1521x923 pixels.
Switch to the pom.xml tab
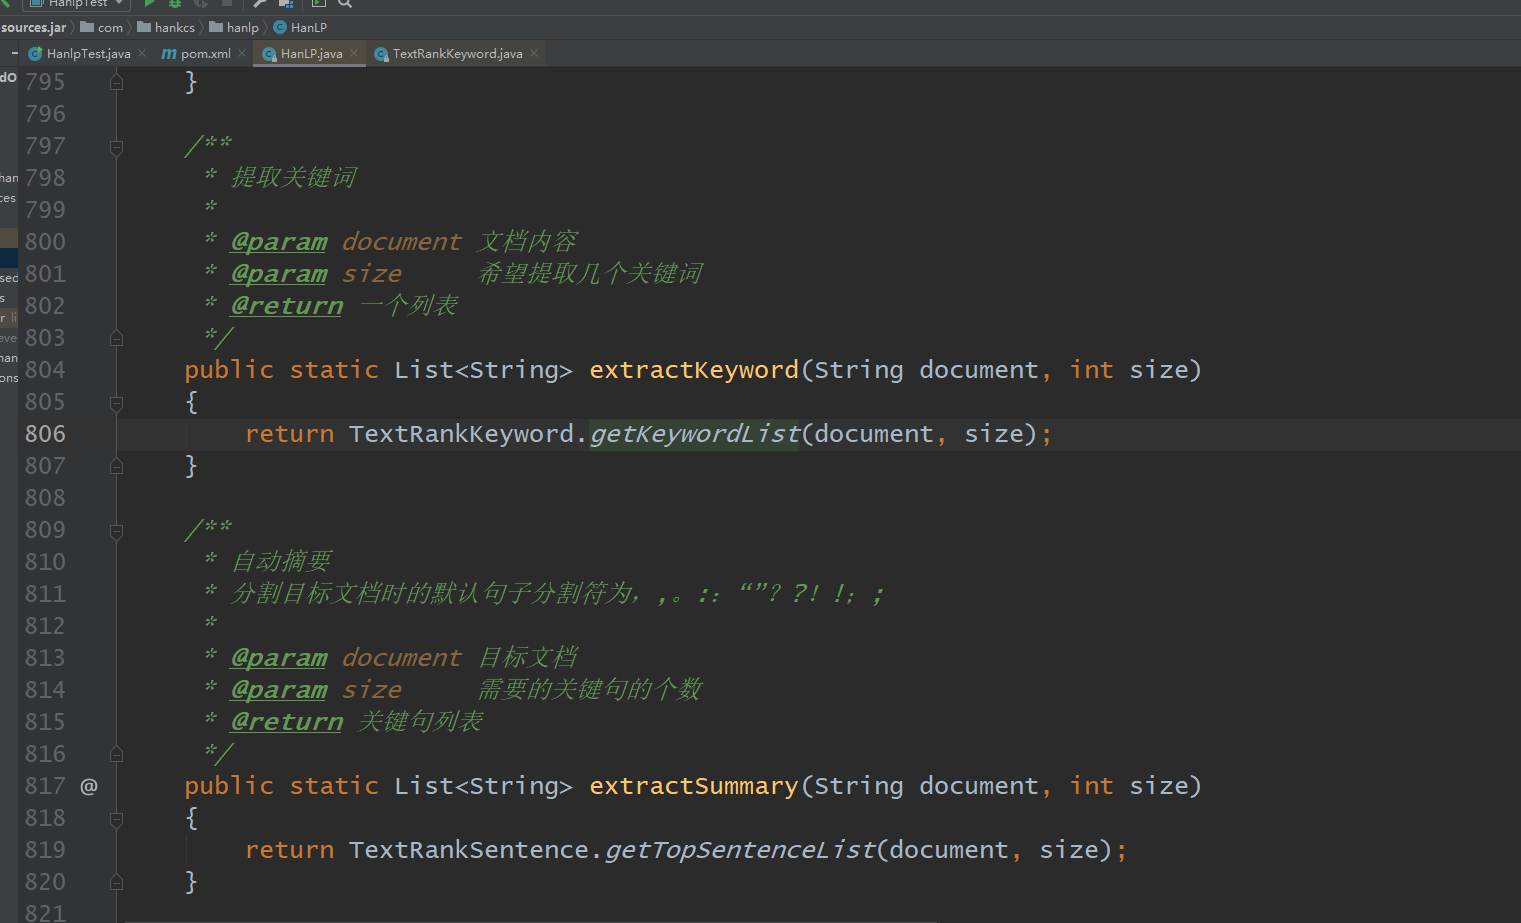point(205,53)
